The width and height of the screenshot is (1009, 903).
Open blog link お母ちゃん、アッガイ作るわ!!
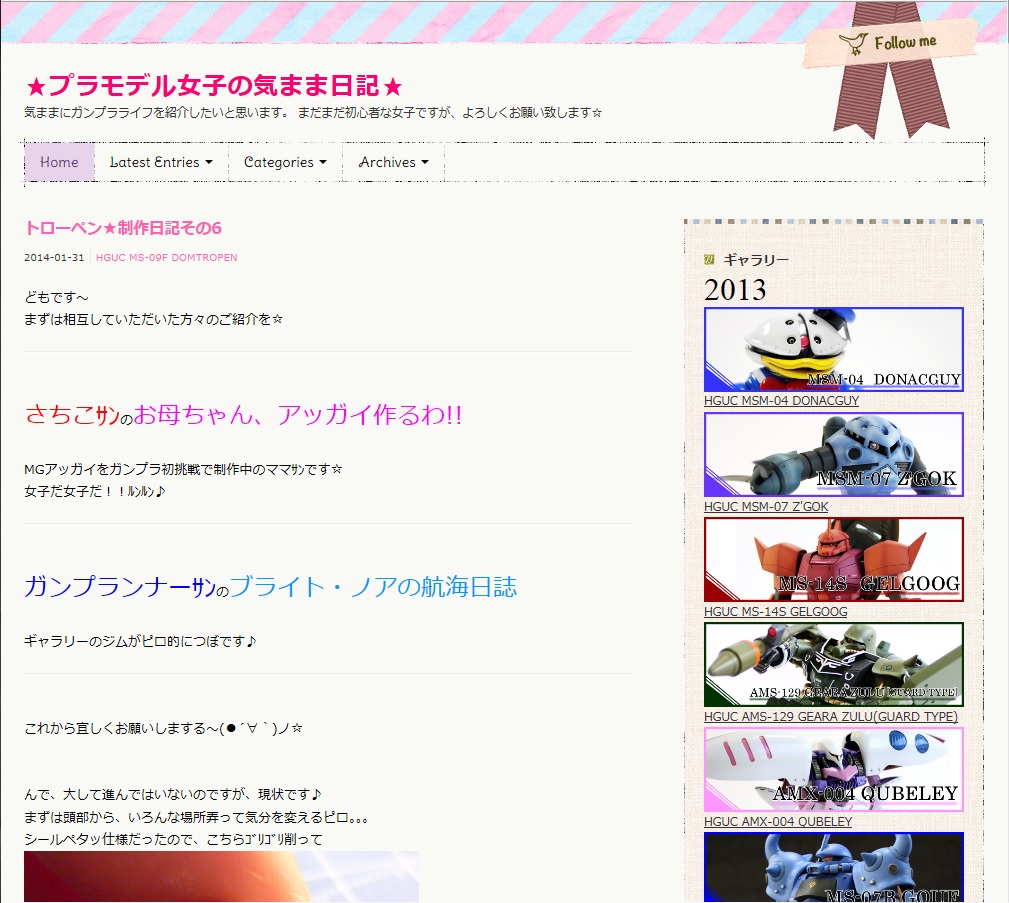click(x=297, y=415)
